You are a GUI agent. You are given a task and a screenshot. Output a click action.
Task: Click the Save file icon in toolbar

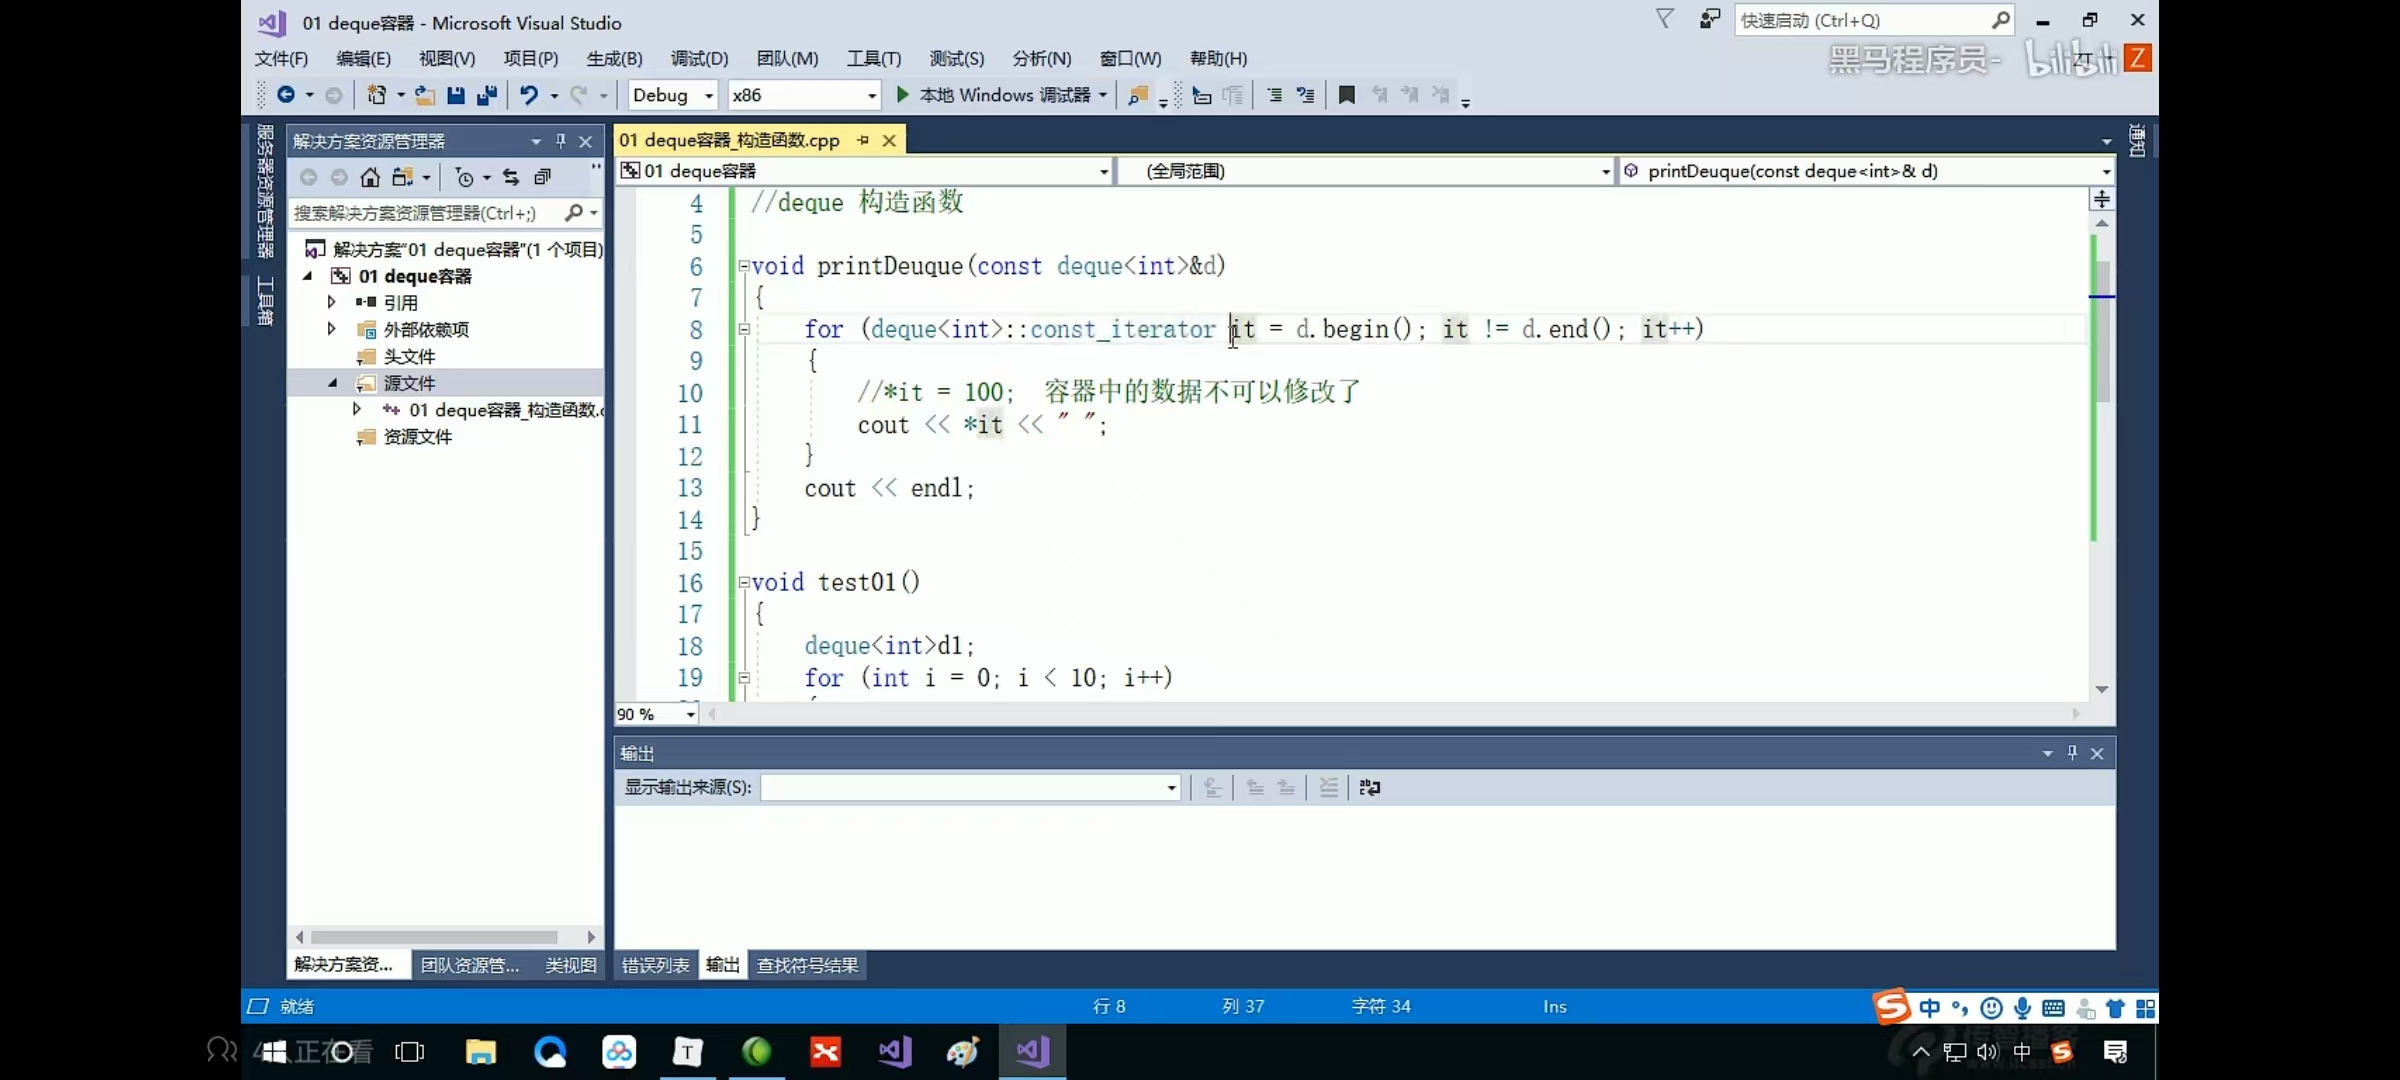[456, 95]
